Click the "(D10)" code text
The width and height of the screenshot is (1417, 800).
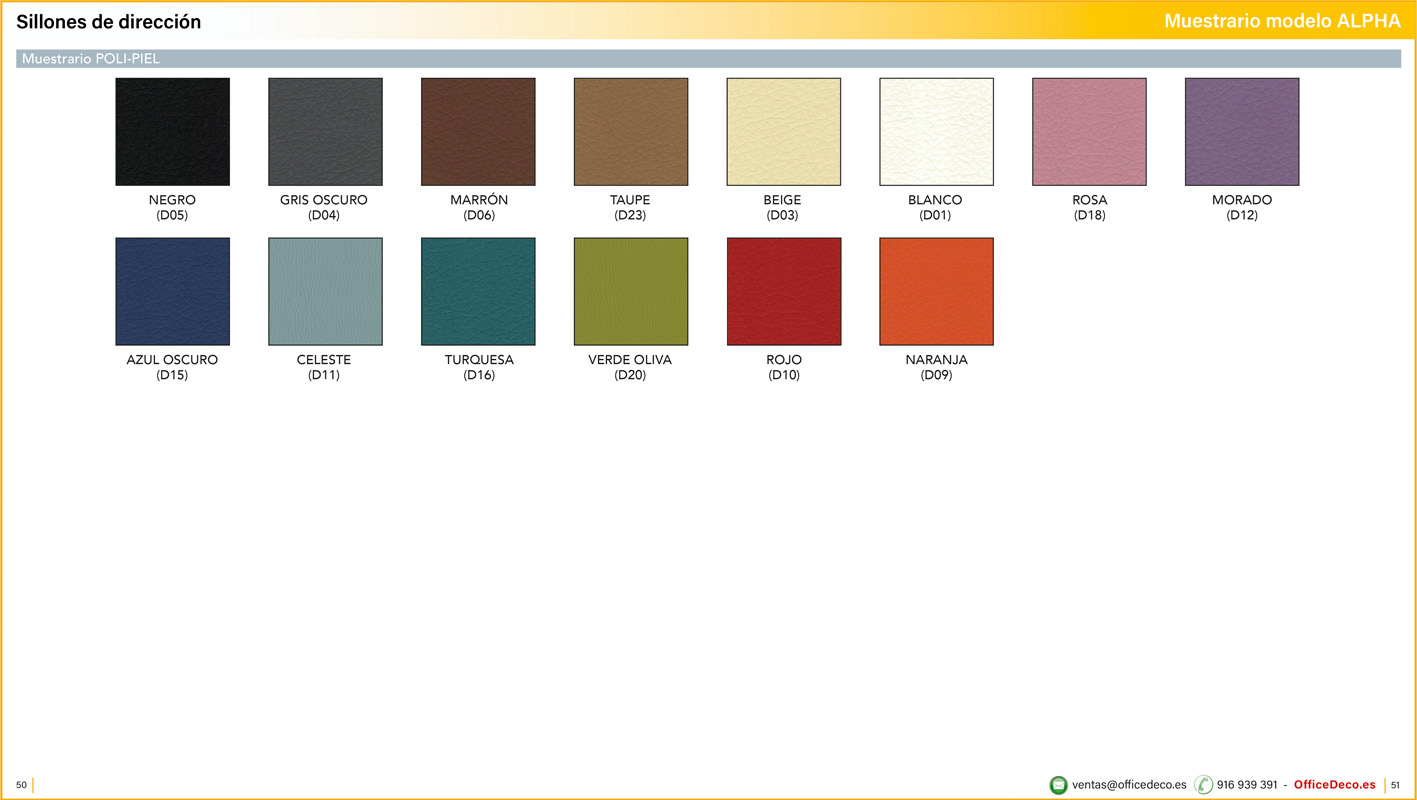784,375
